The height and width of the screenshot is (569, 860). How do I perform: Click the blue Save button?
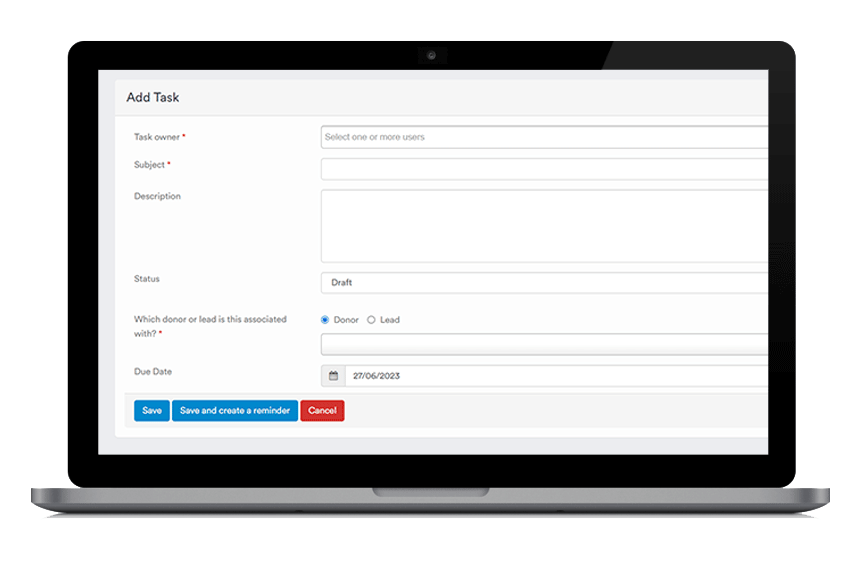coord(152,410)
